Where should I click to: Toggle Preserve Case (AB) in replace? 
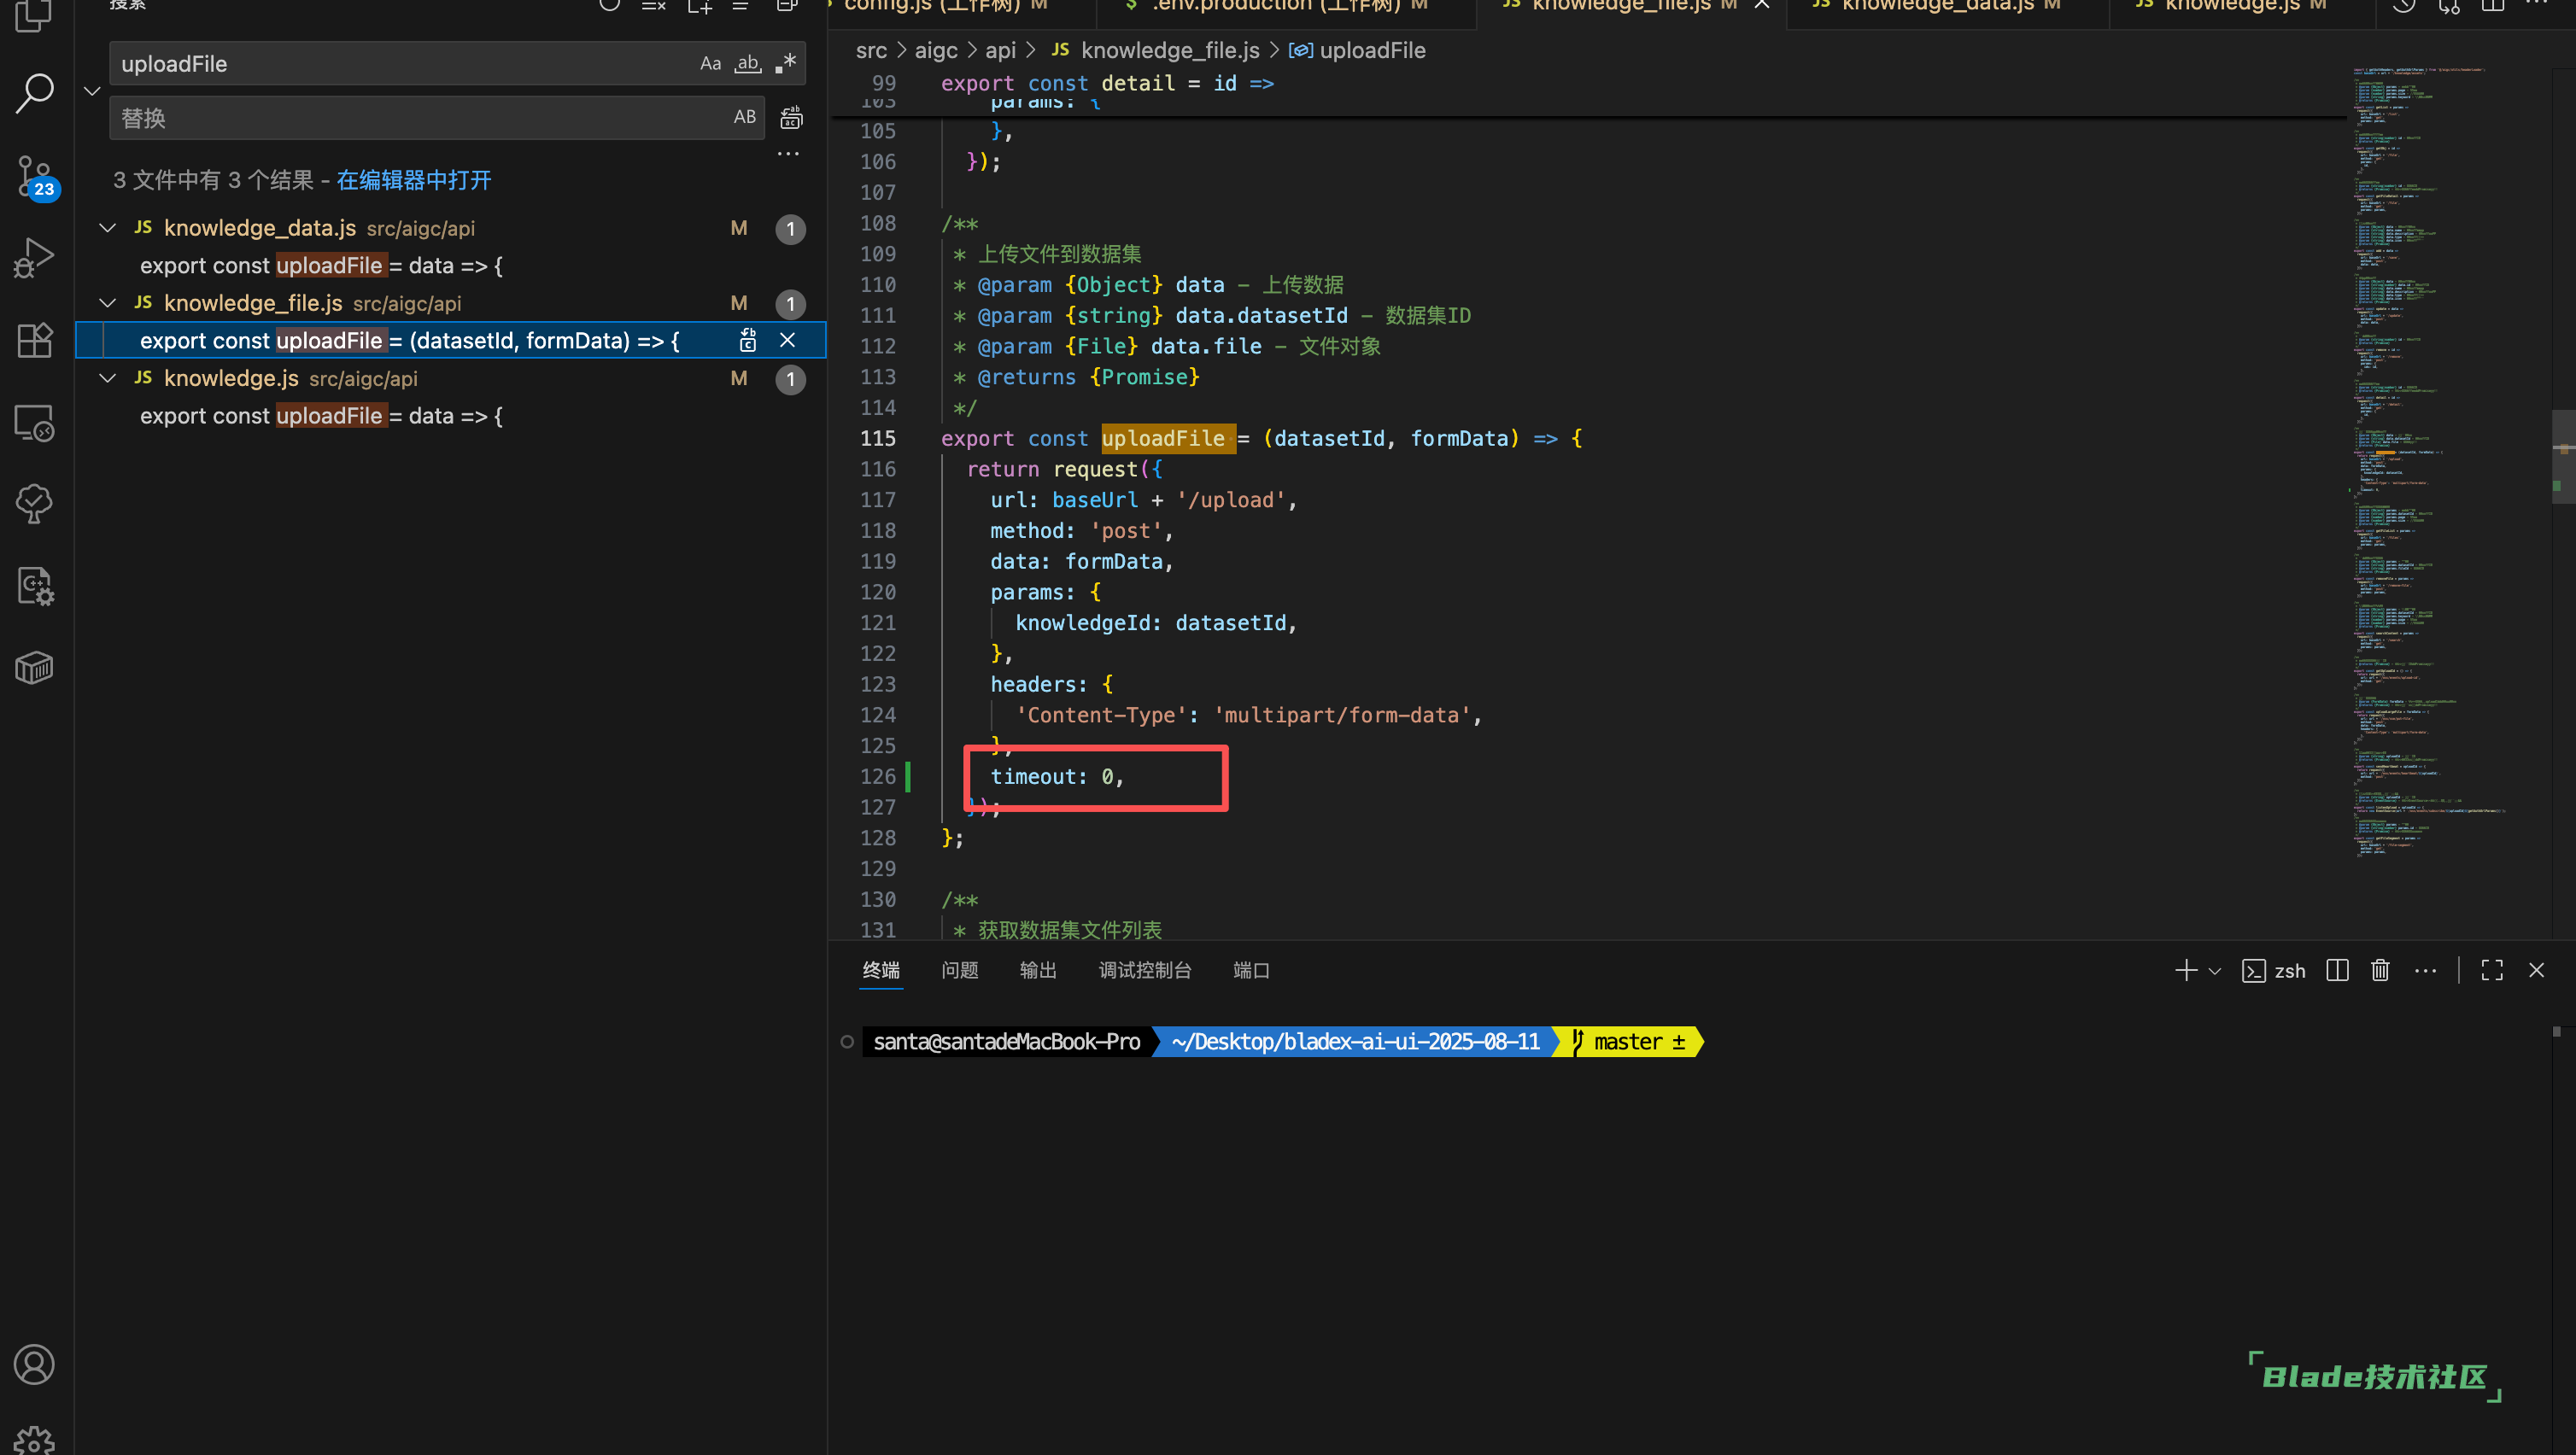pyautogui.click(x=745, y=117)
